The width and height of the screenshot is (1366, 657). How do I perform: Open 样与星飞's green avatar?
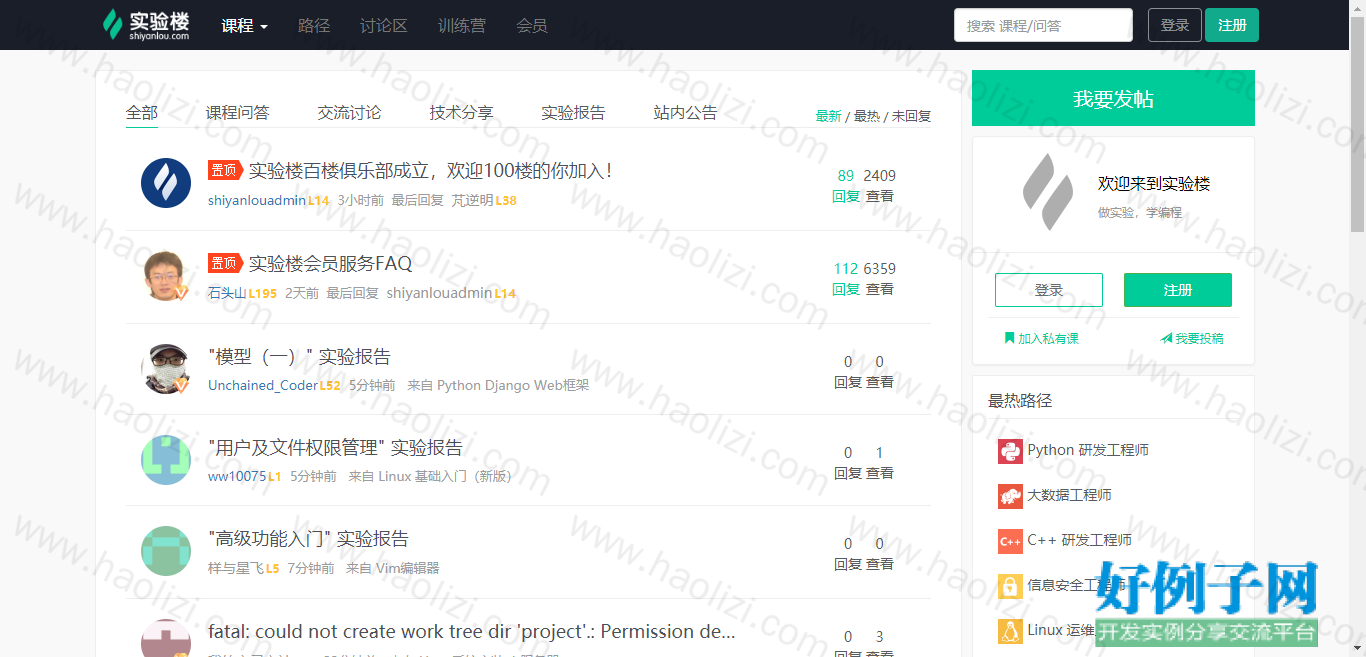point(166,551)
